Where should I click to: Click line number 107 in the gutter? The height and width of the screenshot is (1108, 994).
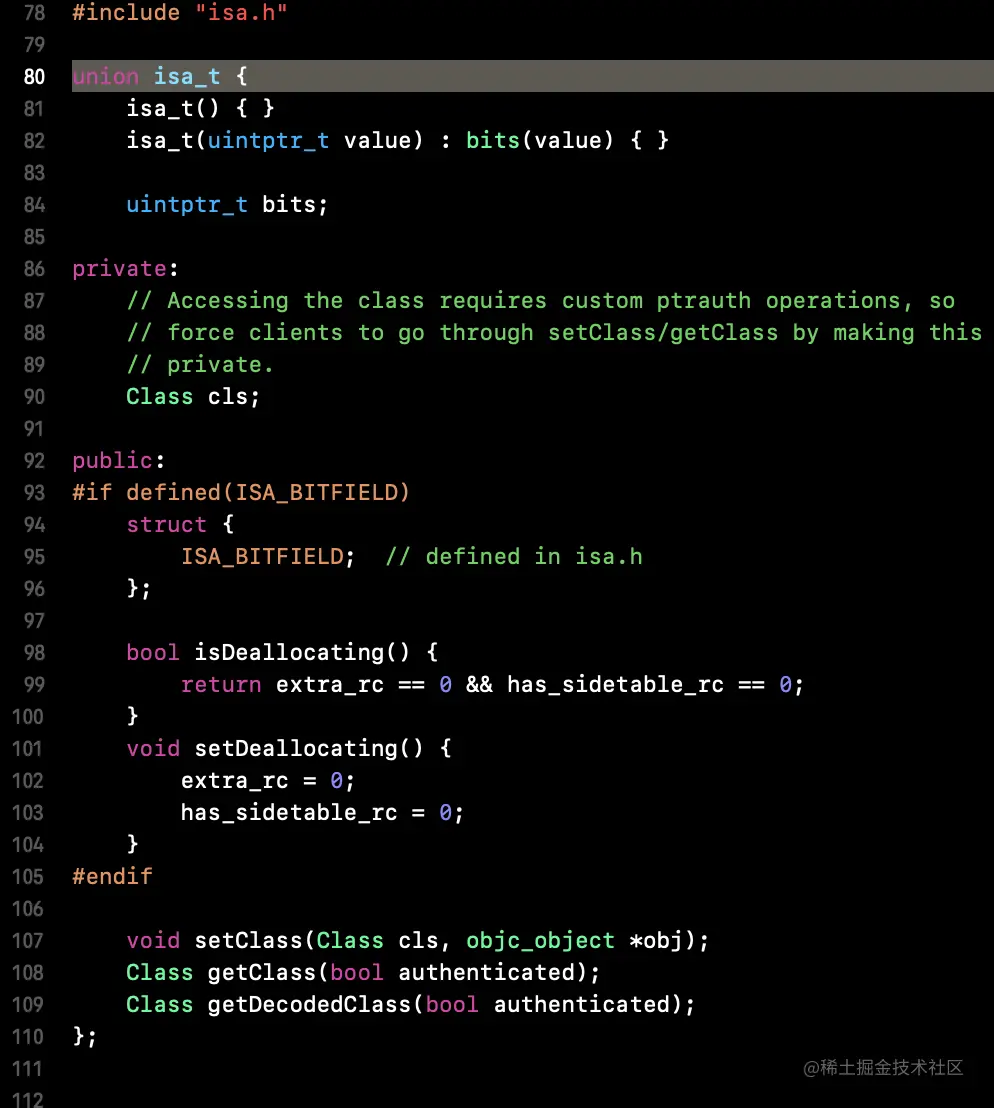(28, 941)
